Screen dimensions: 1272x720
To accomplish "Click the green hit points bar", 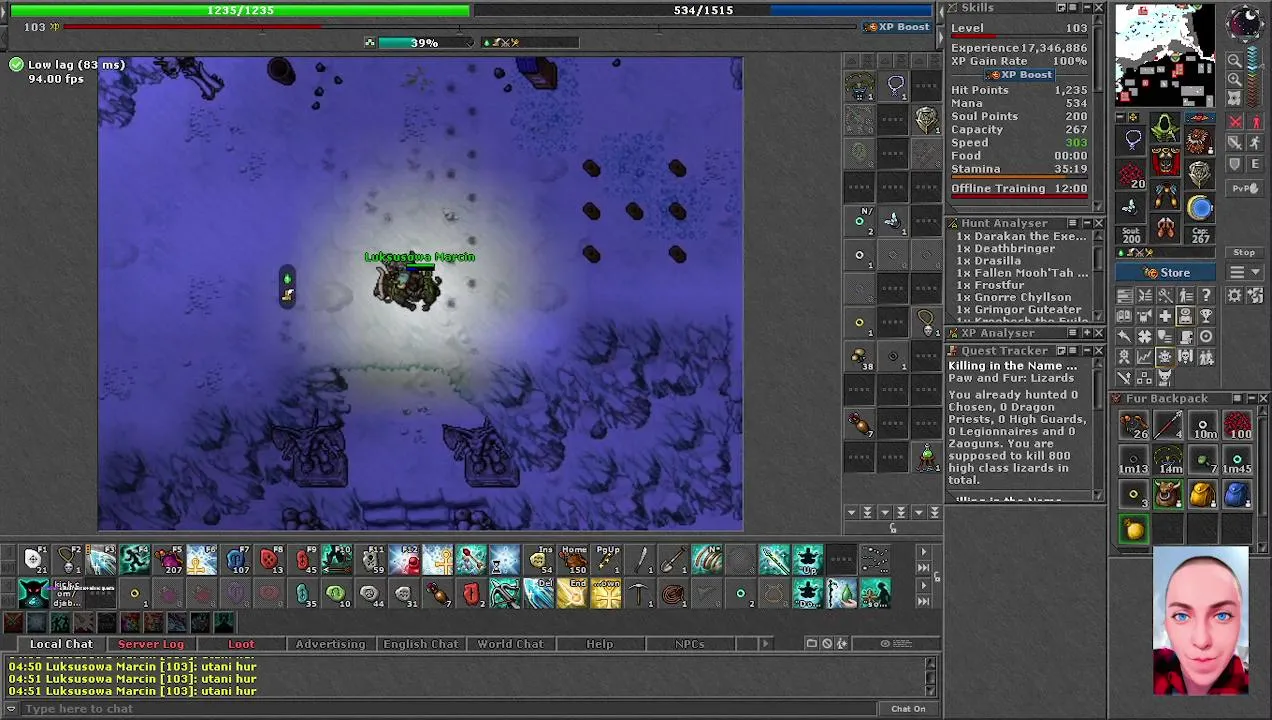I will (240, 10).
